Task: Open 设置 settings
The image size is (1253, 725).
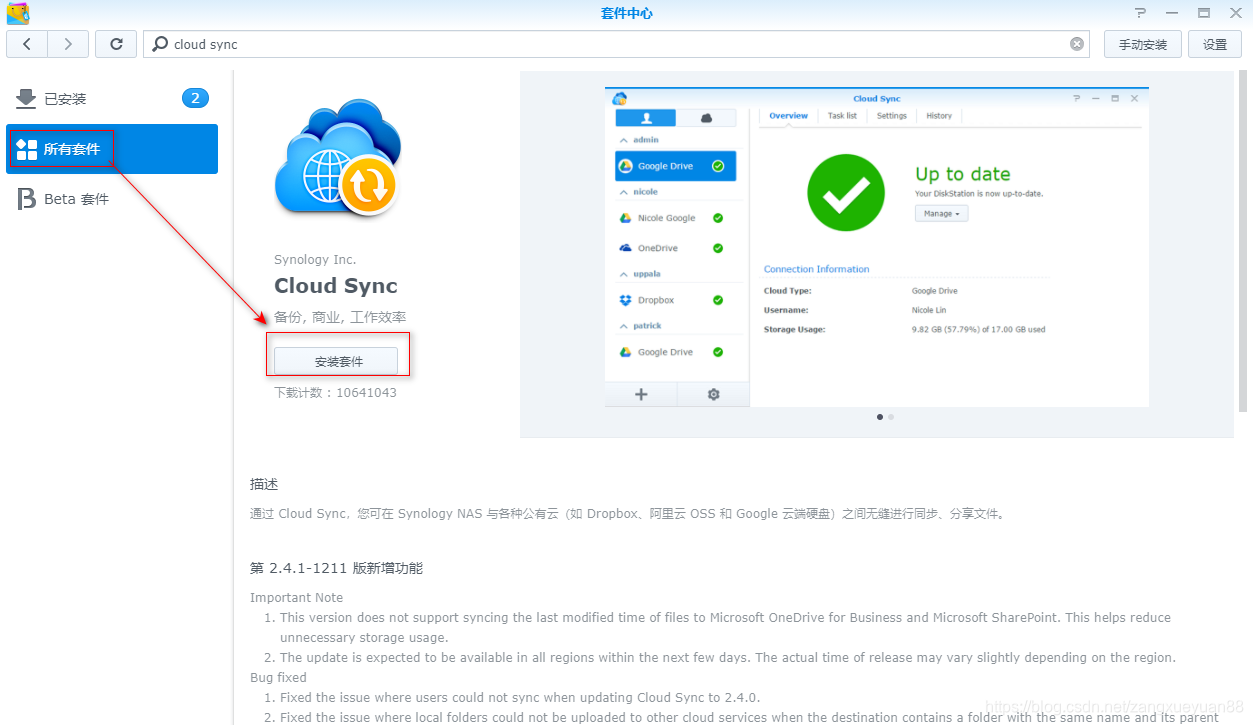Action: click(x=1215, y=44)
